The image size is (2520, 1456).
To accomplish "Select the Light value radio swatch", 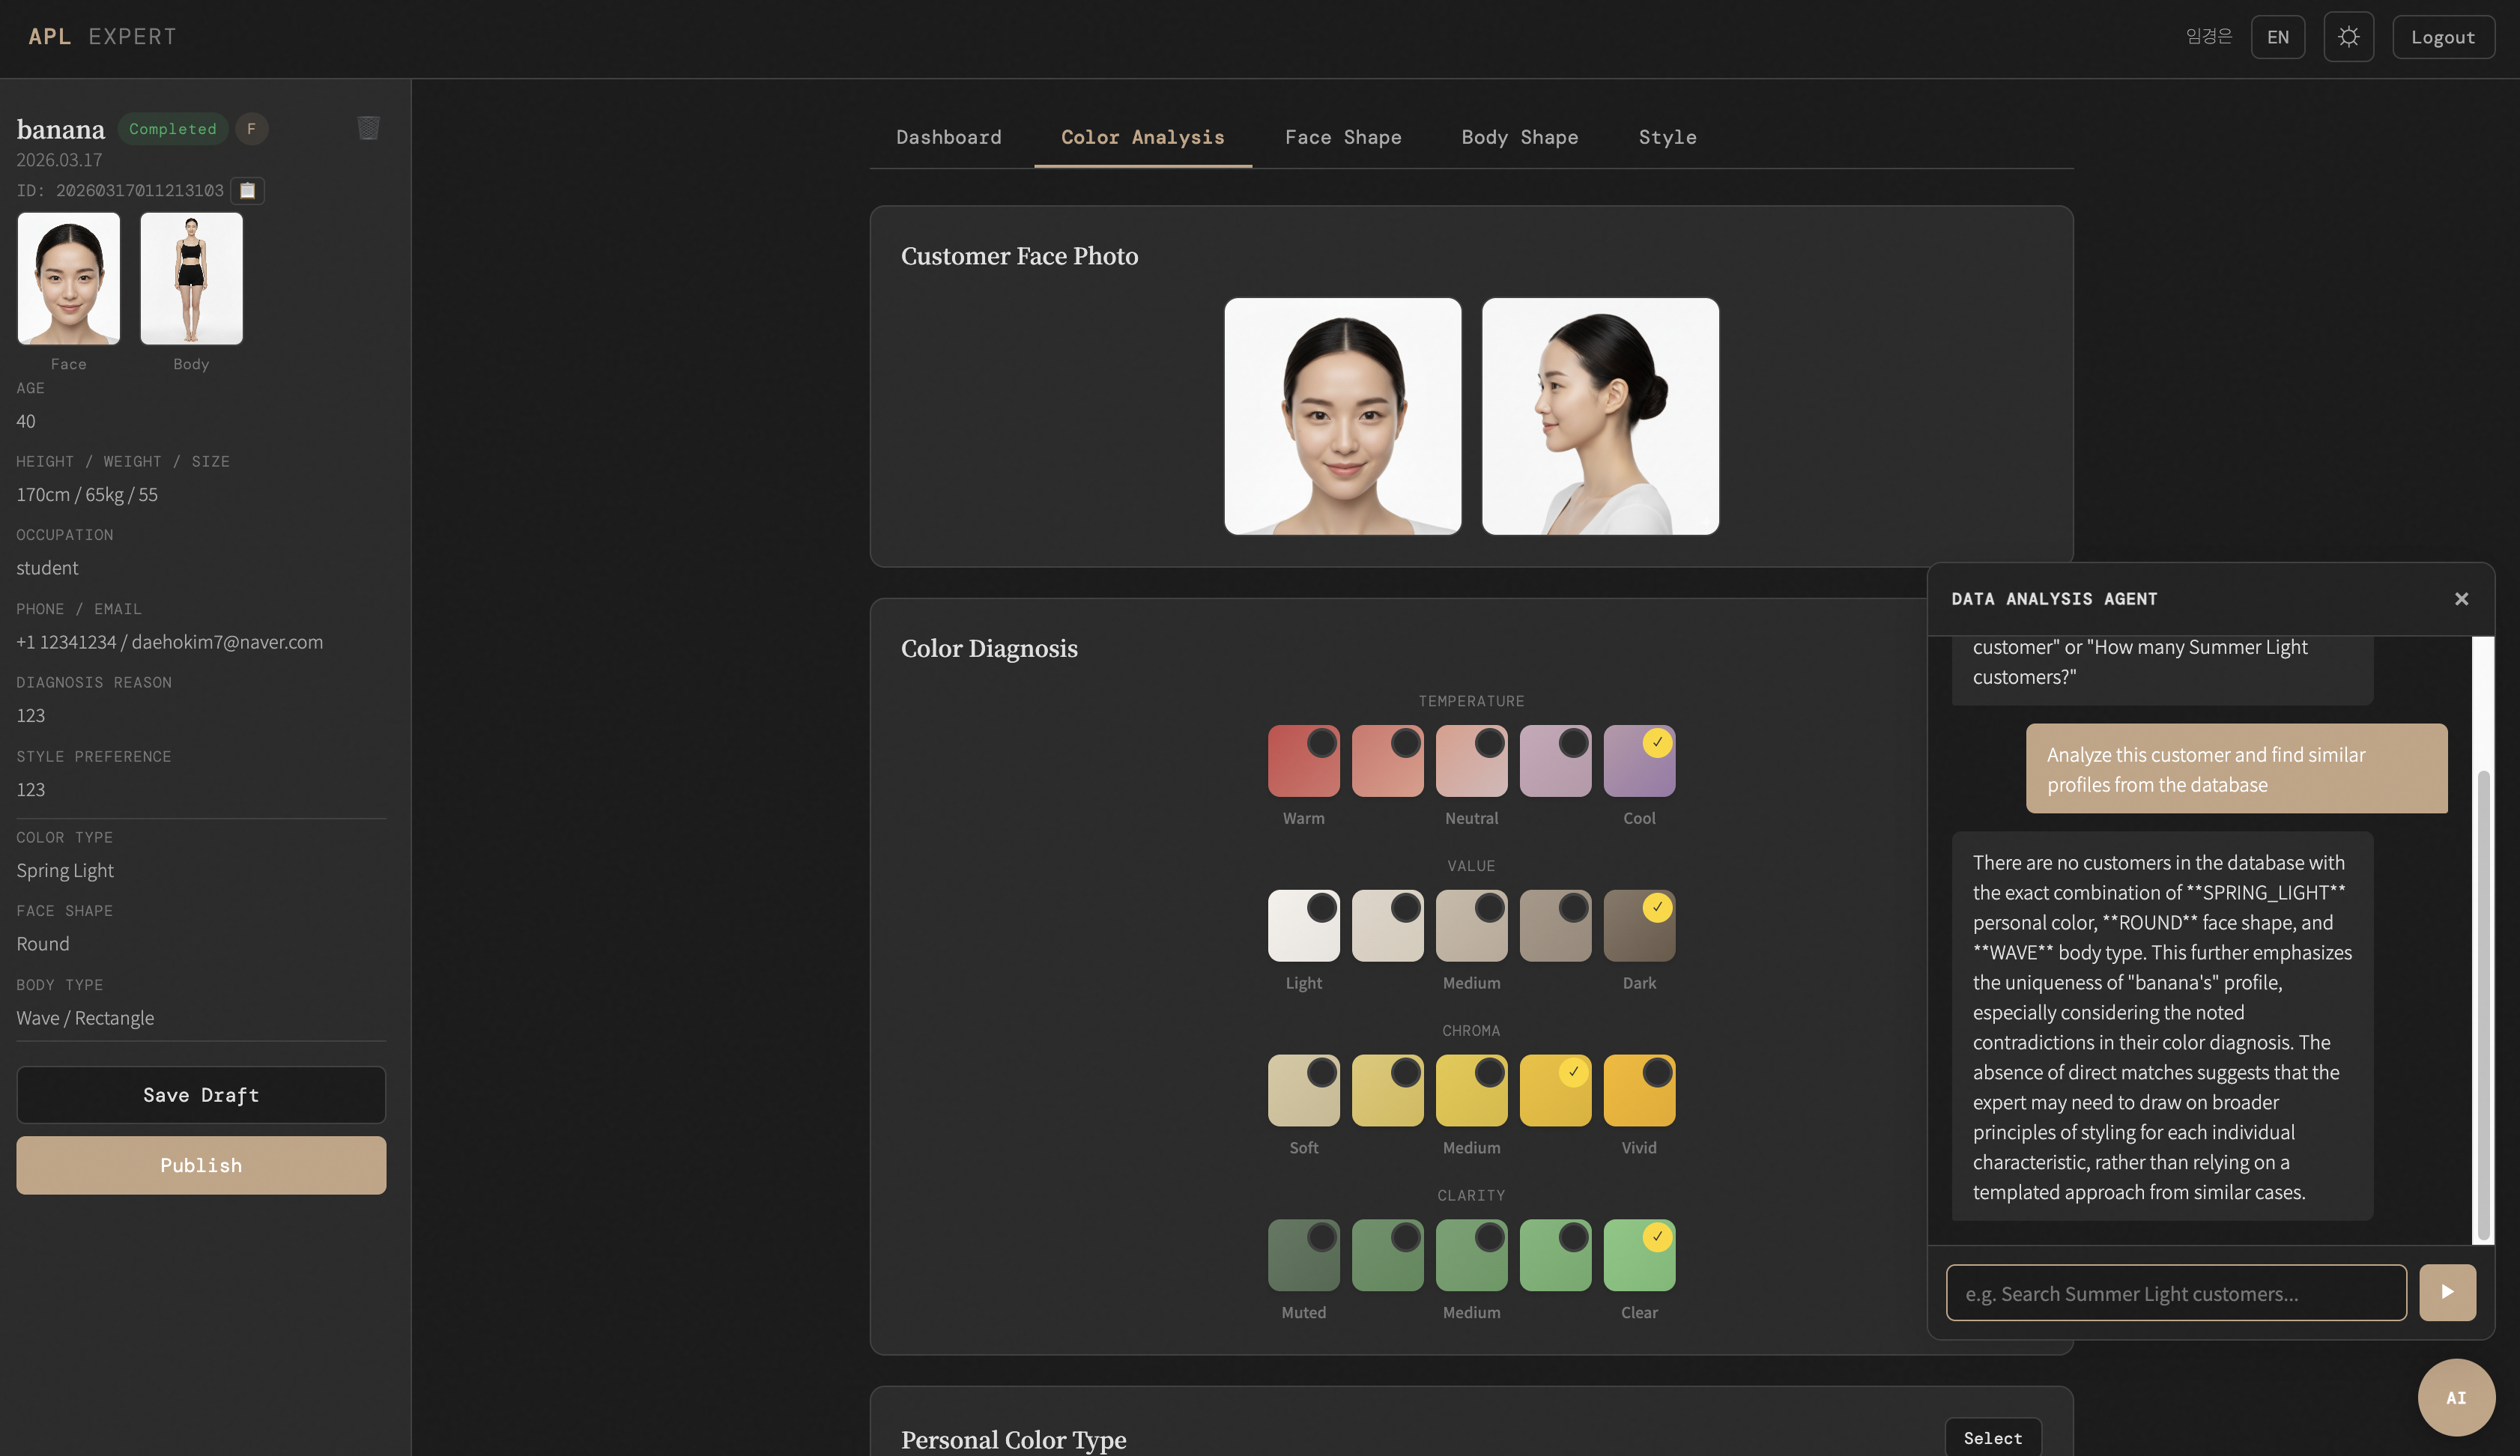I will 1303,925.
